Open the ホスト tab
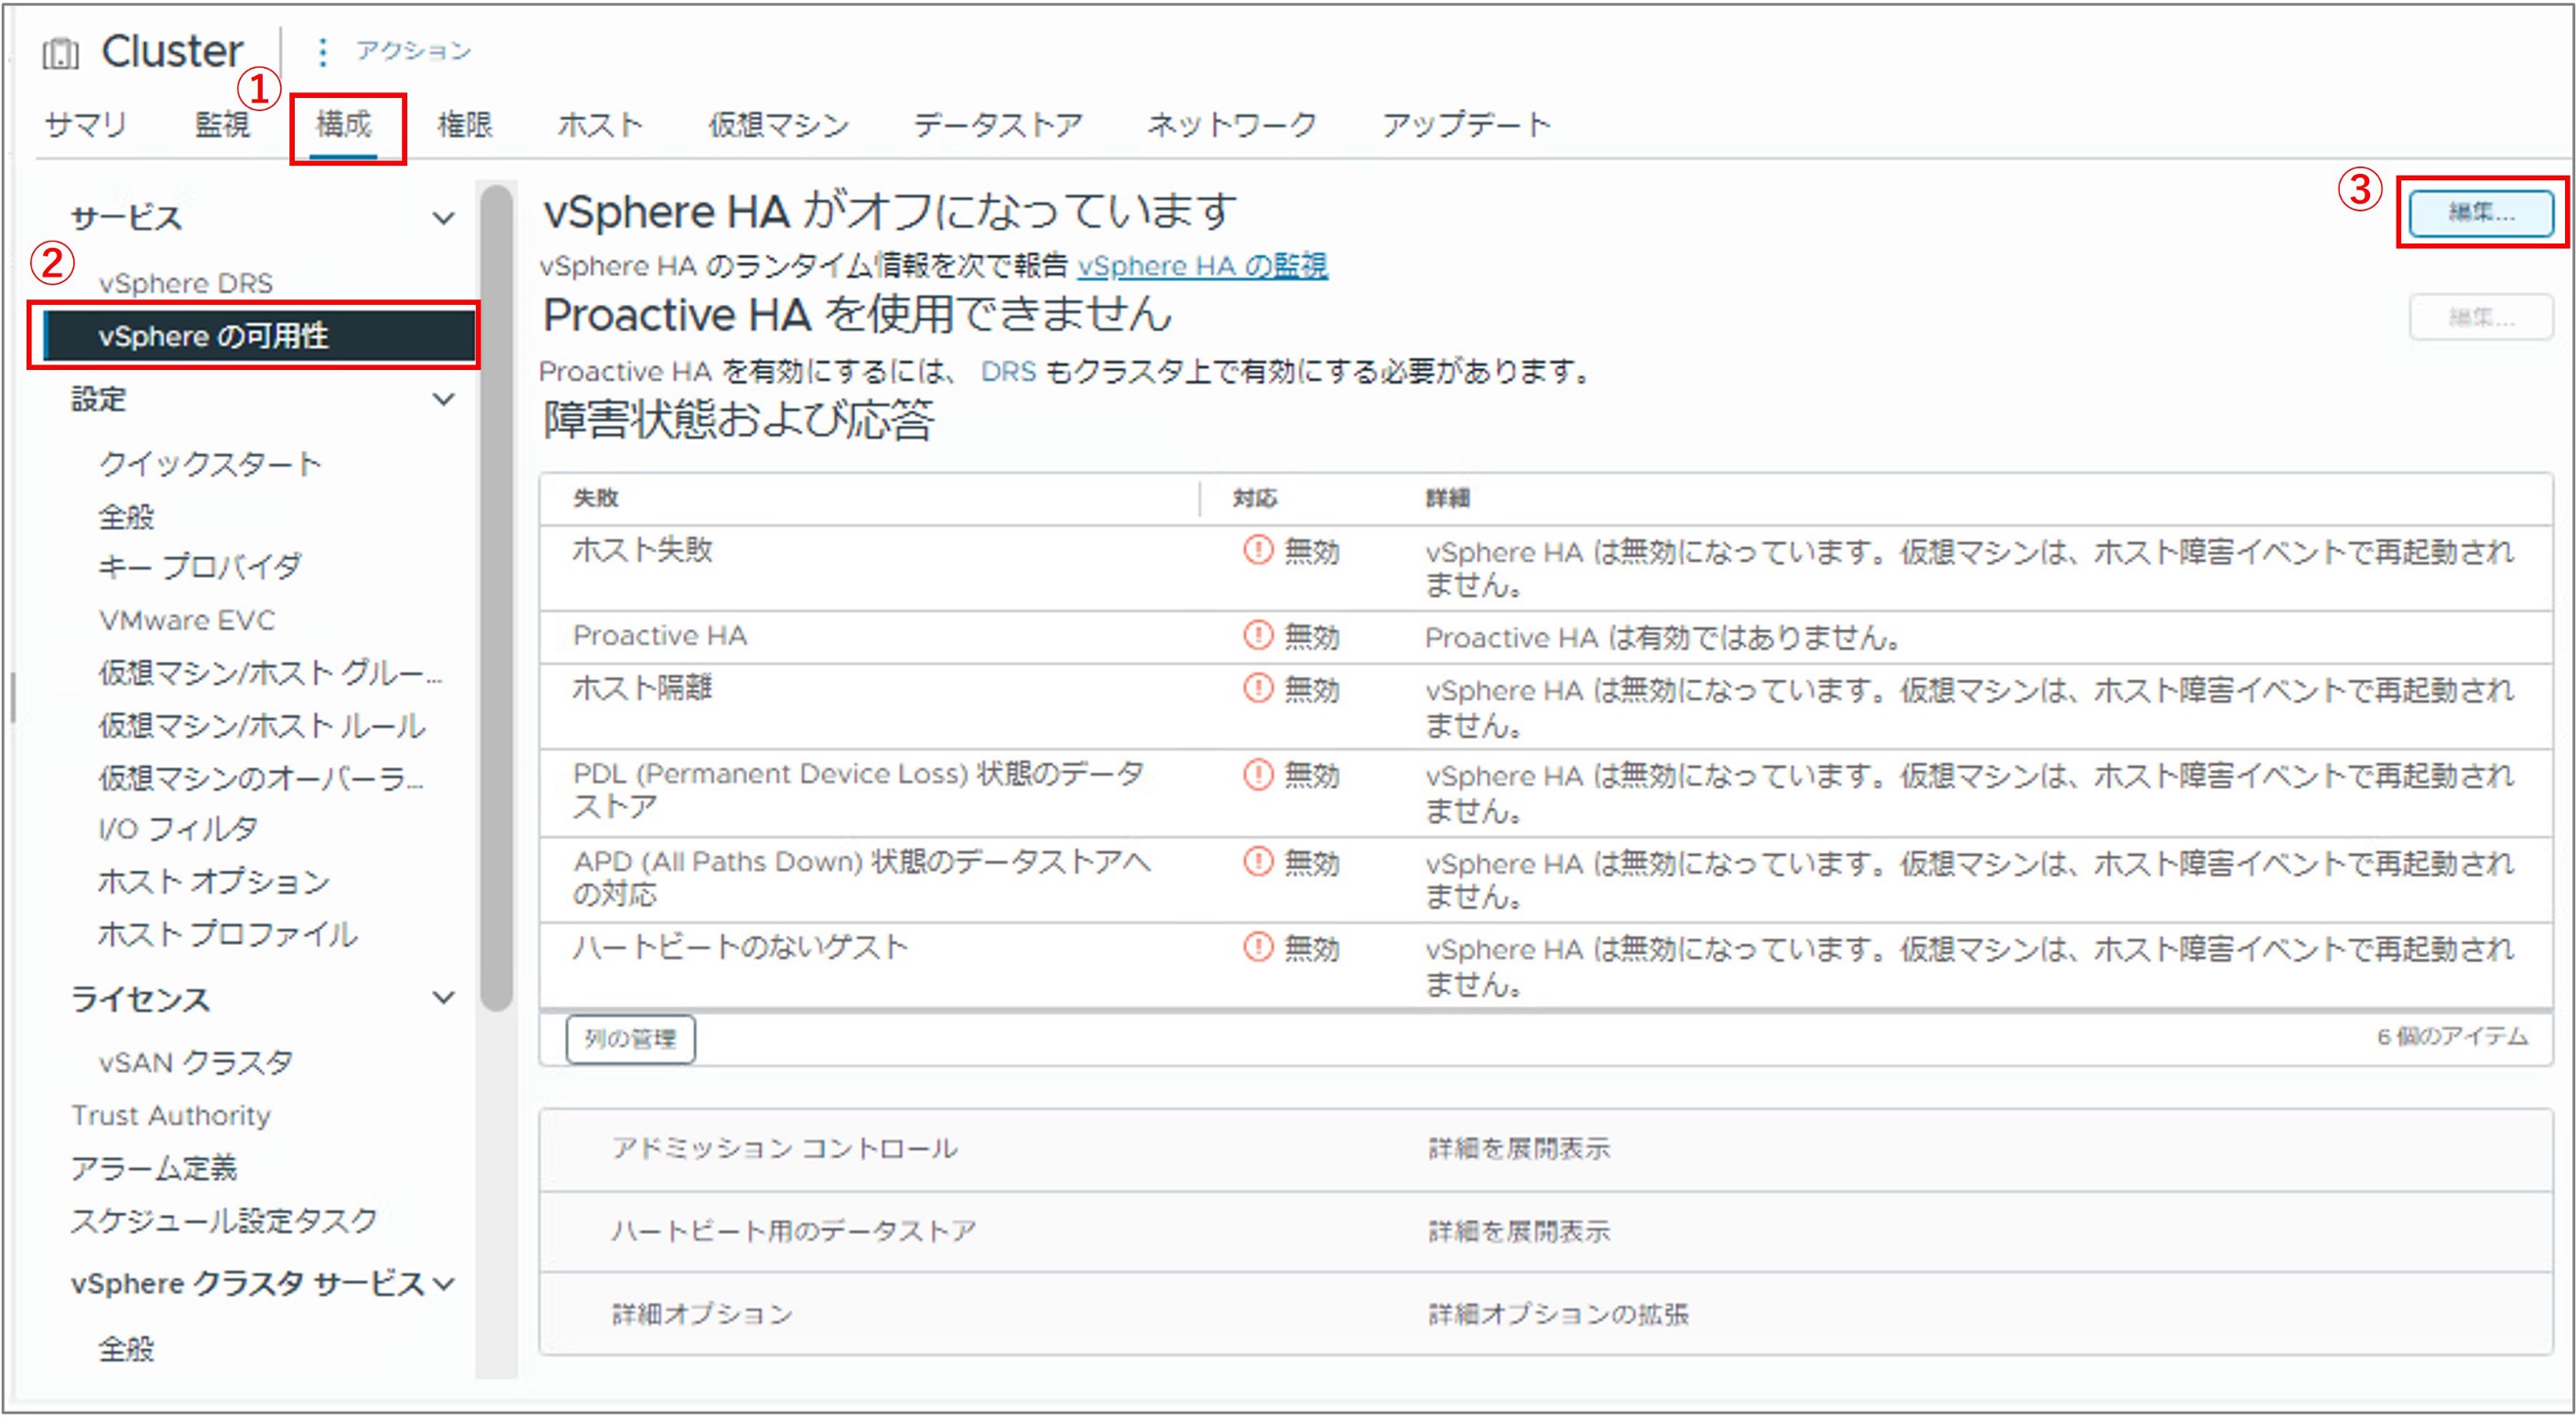The image size is (2576, 1418). point(600,125)
